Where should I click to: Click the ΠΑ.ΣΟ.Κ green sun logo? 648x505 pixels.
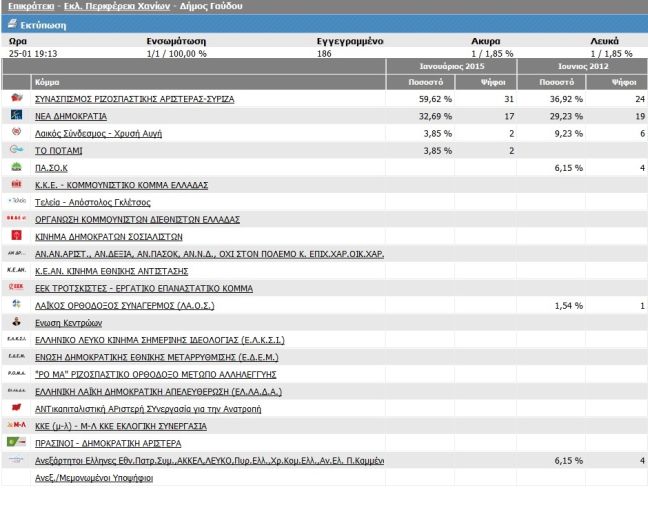16,167
